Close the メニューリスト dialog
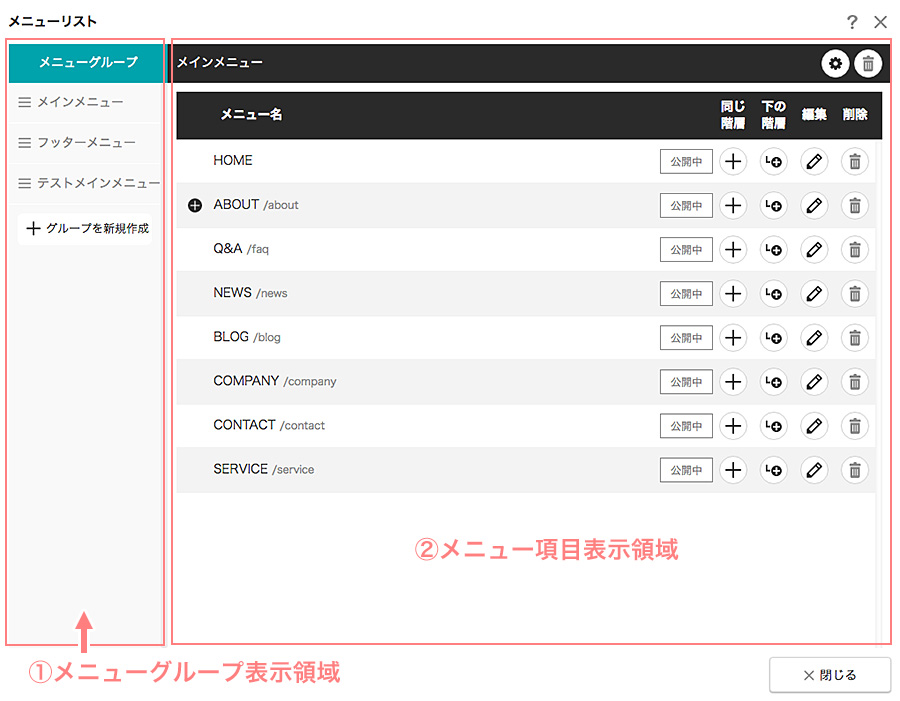The height and width of the screenshot is (701, 900). [880, 22]
